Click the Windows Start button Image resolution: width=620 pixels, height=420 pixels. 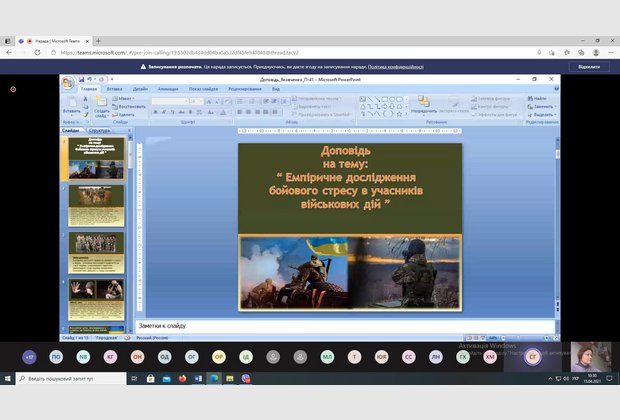(x=8, y=379)
